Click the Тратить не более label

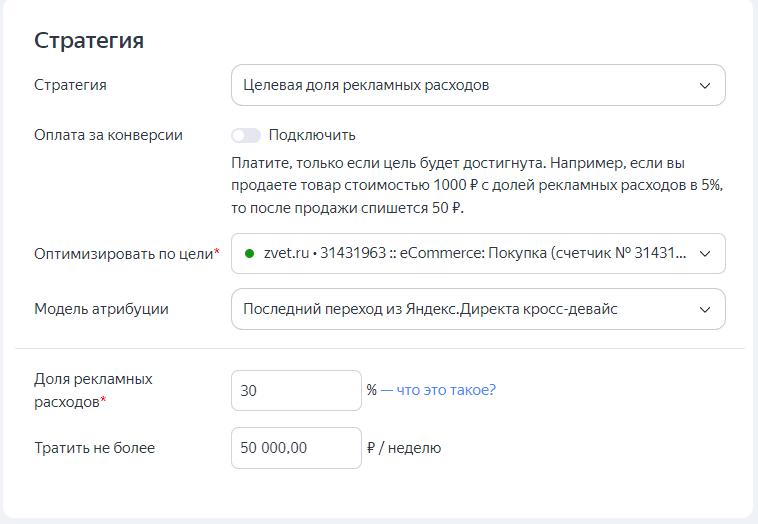tap(94, 448)
